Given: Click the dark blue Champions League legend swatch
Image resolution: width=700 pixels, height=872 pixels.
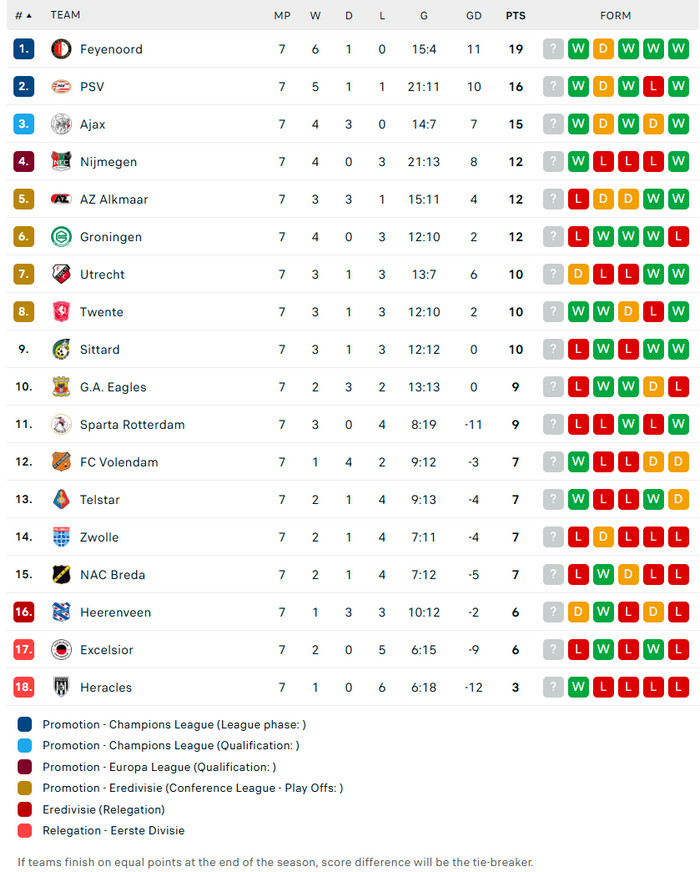Looking at the screenshot, I should click(x=25, y=724).
